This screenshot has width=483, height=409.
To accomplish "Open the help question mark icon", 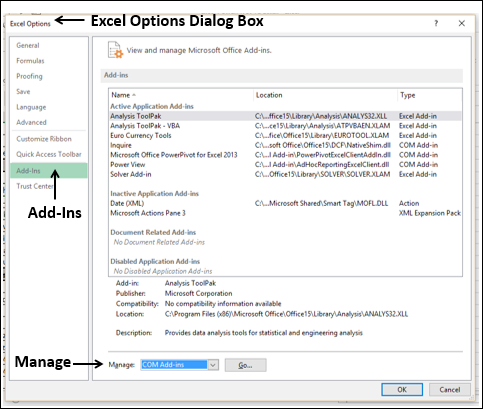I will (x=436, y=23).
